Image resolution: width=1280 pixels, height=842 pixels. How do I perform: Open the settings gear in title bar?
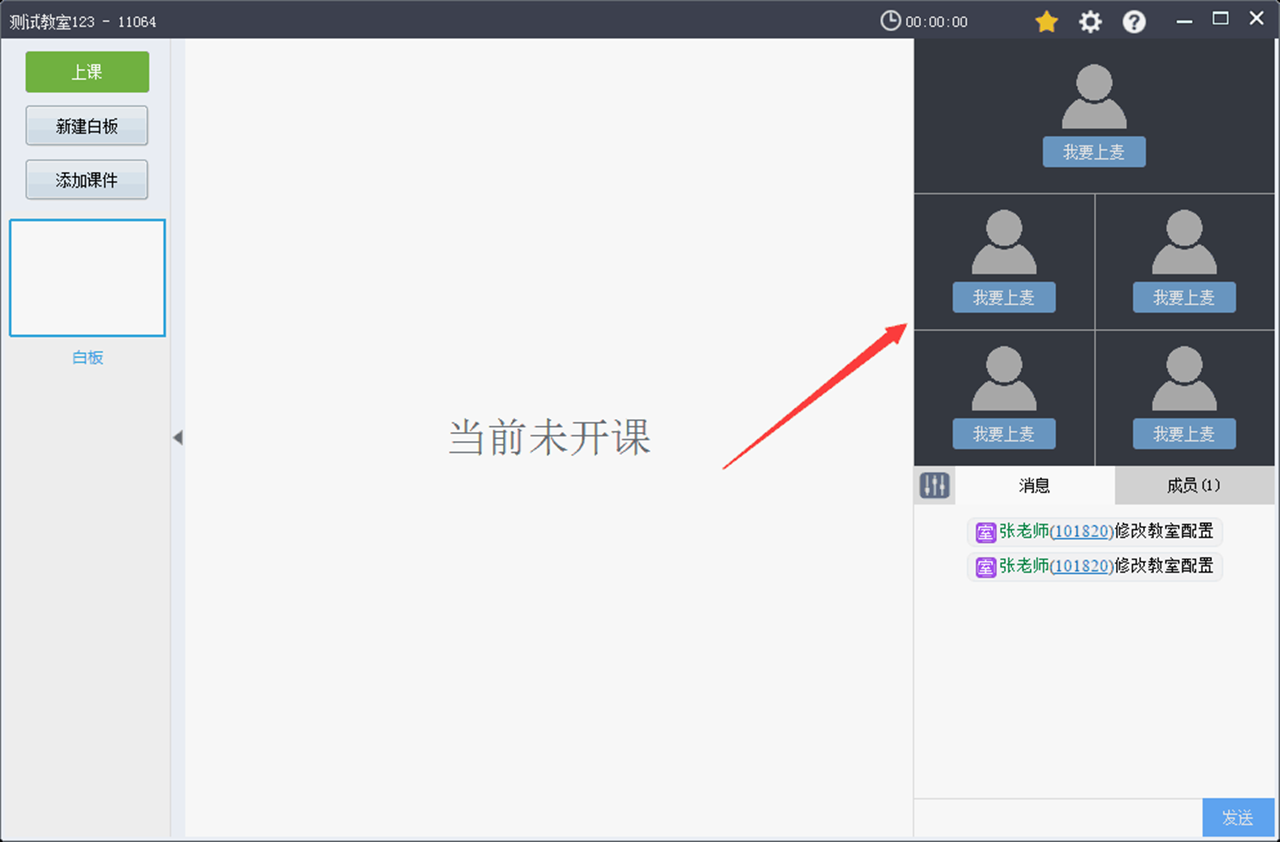point(1090,20)
